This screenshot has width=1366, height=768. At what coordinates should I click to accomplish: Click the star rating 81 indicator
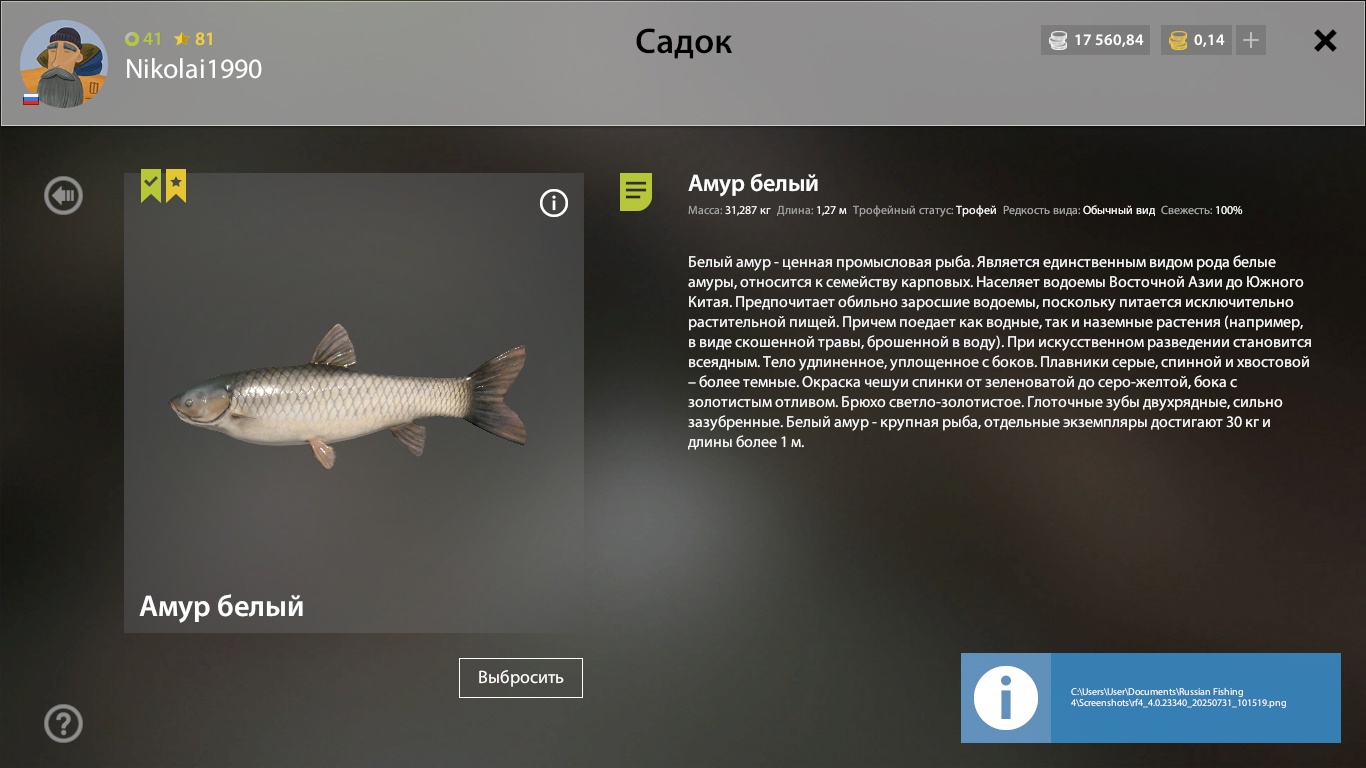click(194, 39)
